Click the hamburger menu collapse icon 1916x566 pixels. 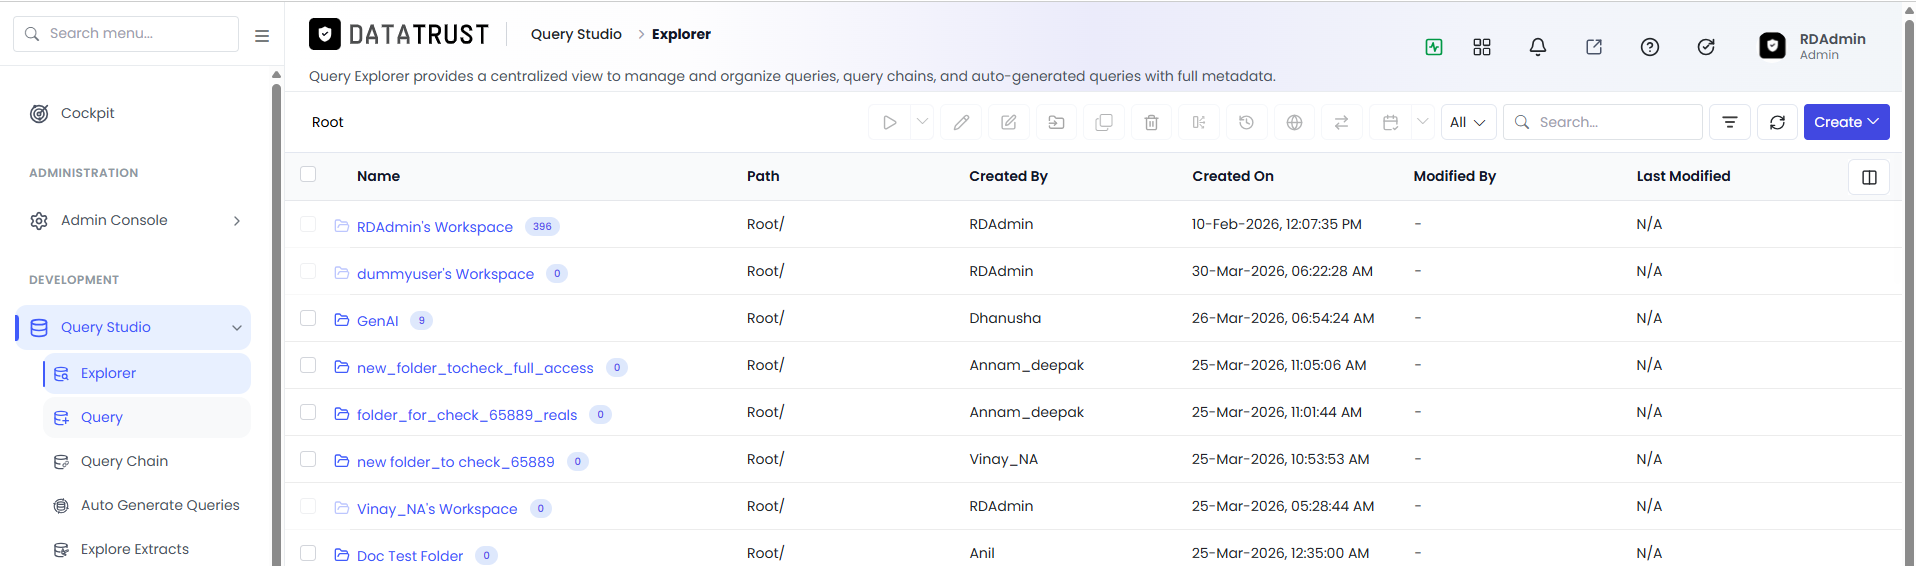(x=262, y=36)
